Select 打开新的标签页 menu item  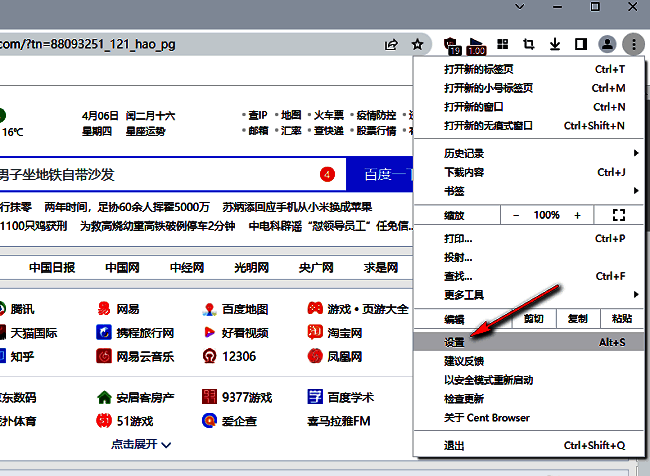point(529,69)
